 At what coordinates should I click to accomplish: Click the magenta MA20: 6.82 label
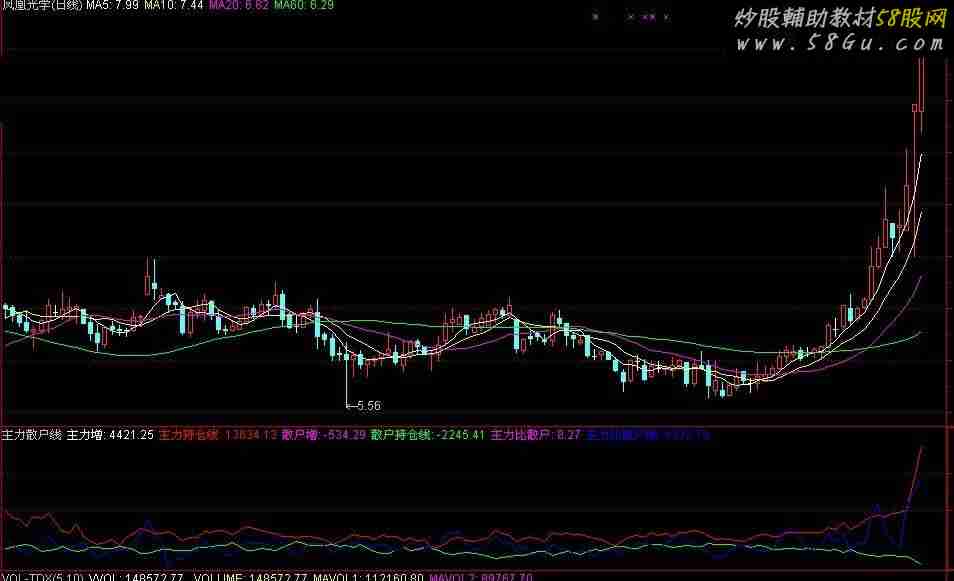point(239,6)
